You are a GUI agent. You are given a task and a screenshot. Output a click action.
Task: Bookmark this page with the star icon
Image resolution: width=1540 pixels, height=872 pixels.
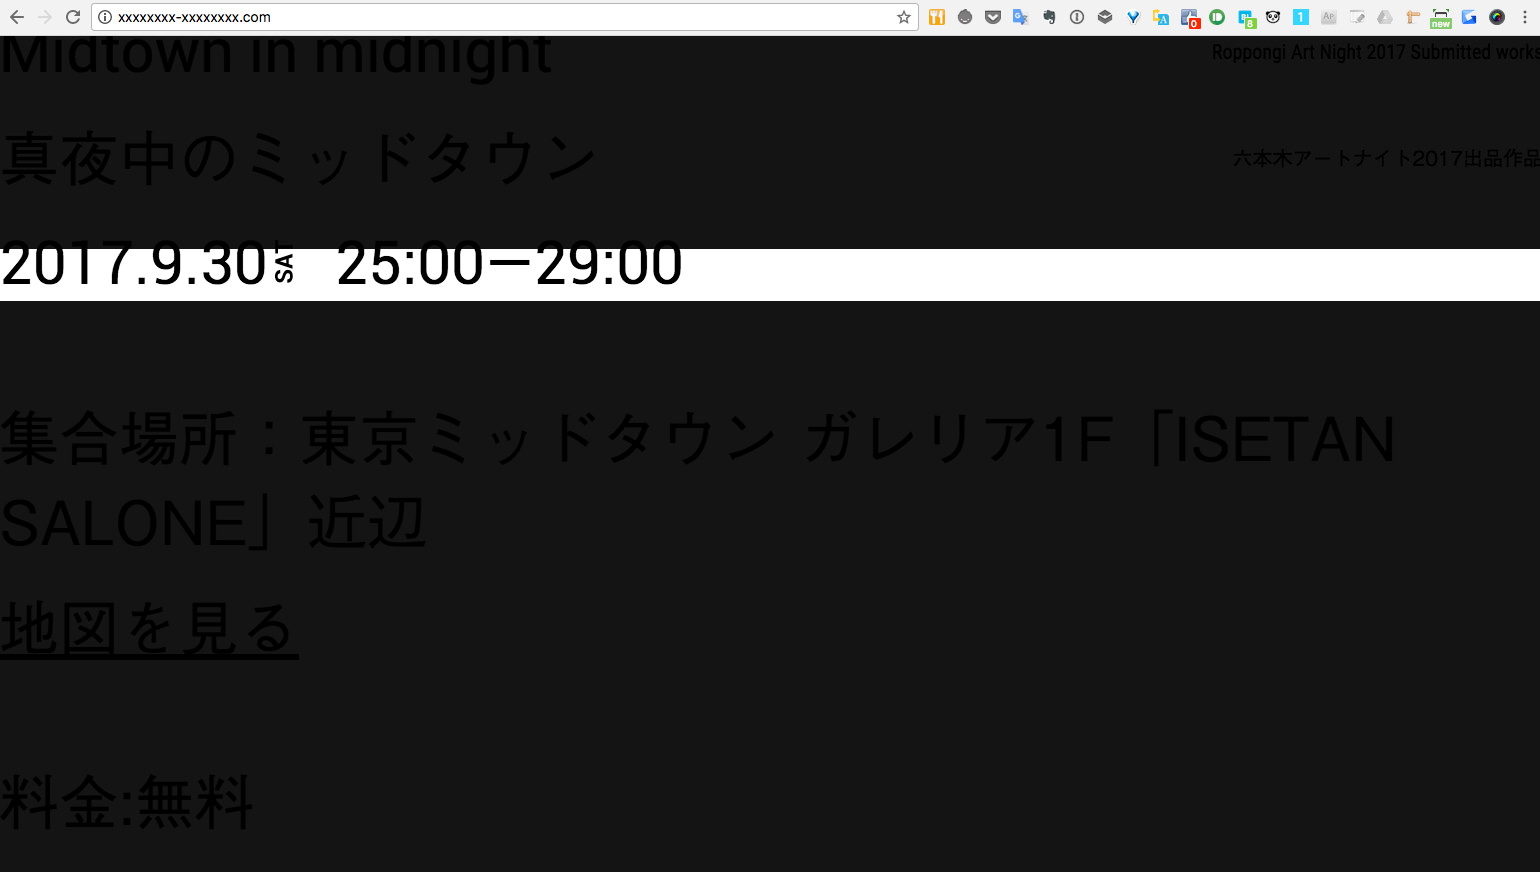coord(904,17)
